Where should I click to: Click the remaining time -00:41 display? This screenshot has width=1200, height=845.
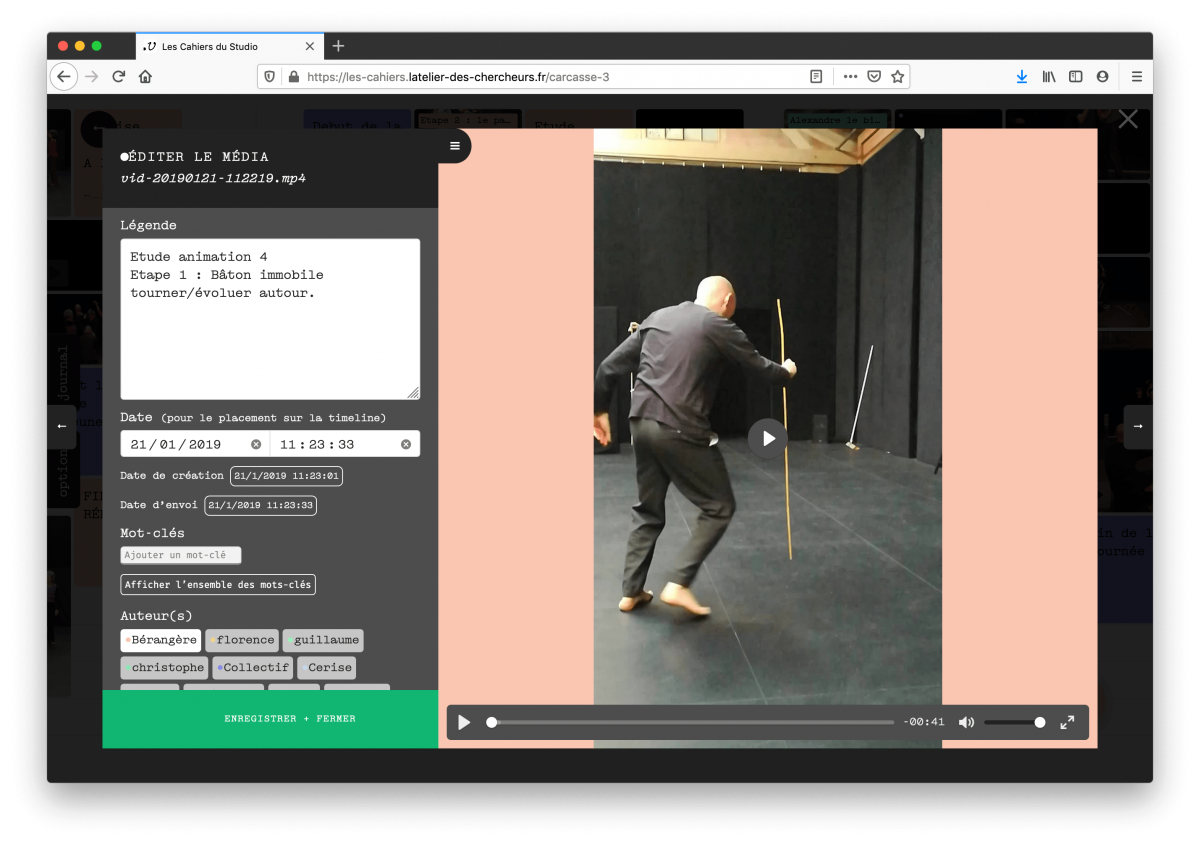pyautogui.click(x=924, y=722)
